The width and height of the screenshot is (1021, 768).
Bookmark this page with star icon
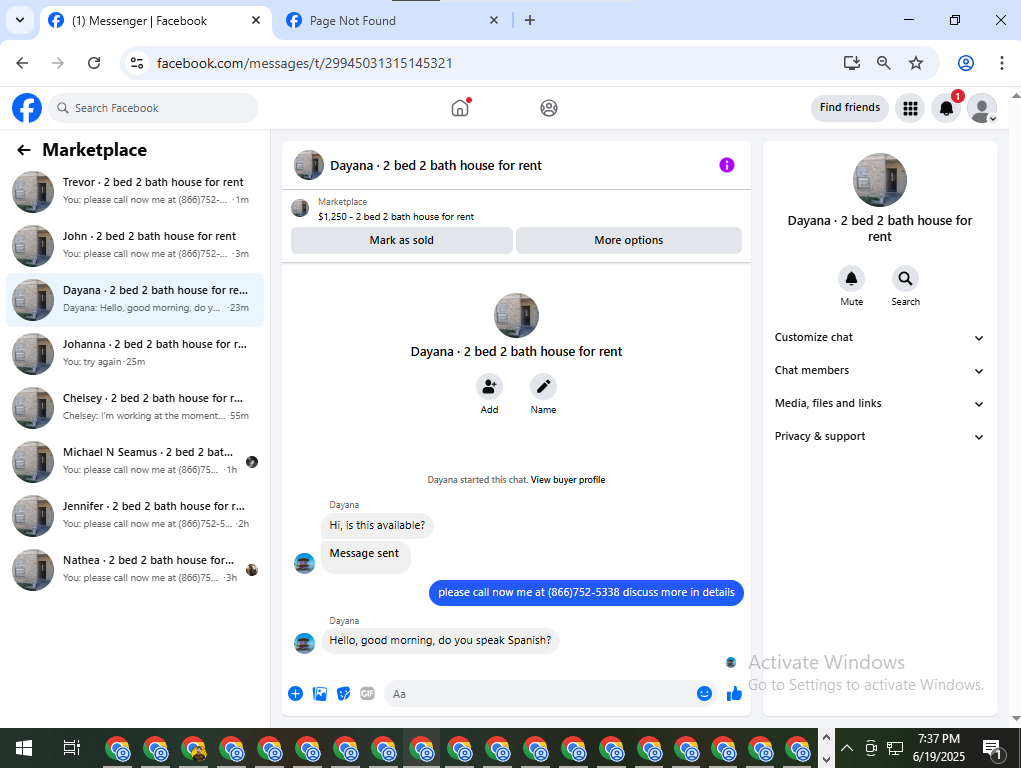coord(916,63)
